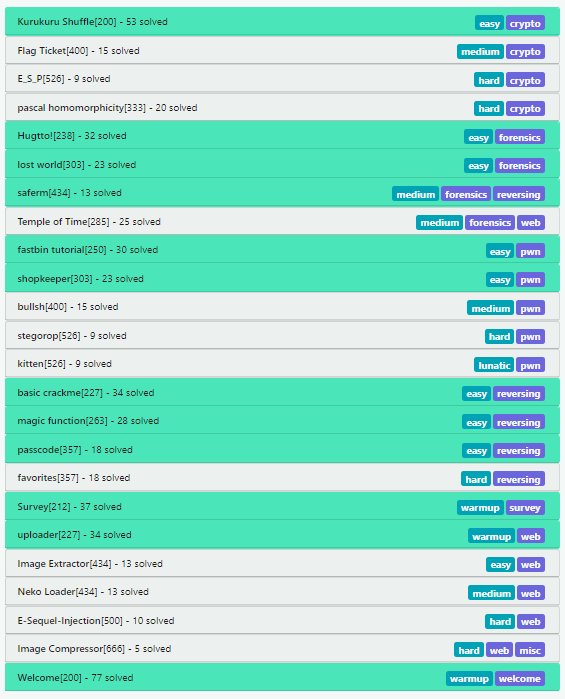Click the reversing tag on saferm
Viewport: 565px width, 699px height.
pyautogui.click(x=519, y=194)
